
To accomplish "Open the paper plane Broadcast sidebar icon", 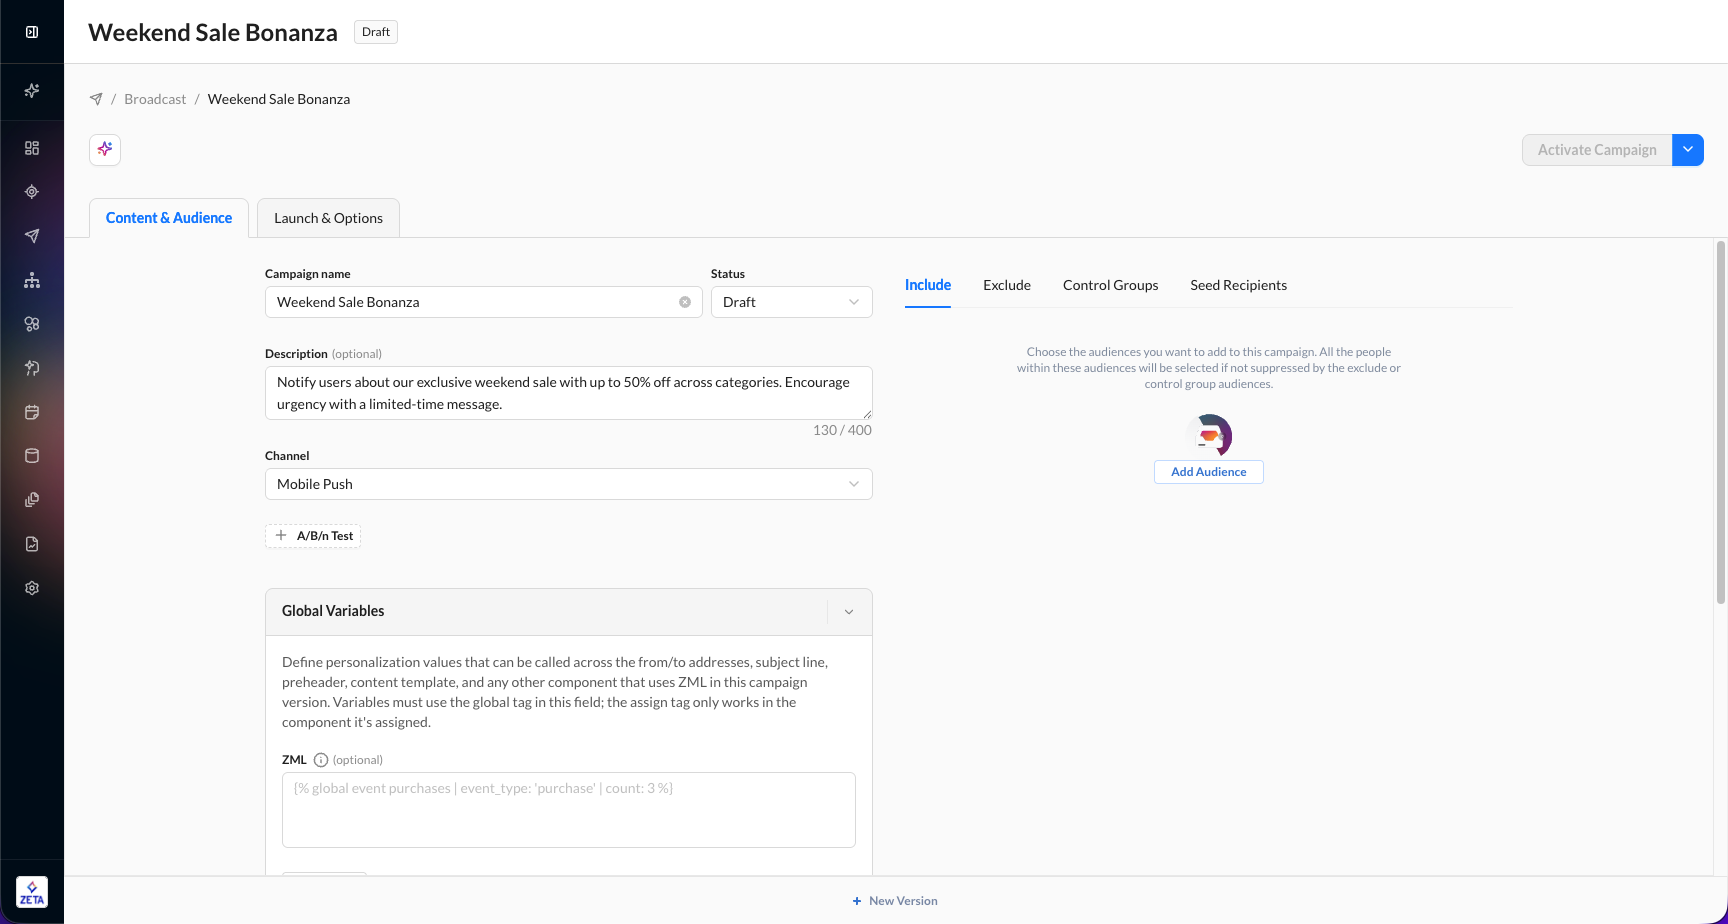I will pos(32,236).
